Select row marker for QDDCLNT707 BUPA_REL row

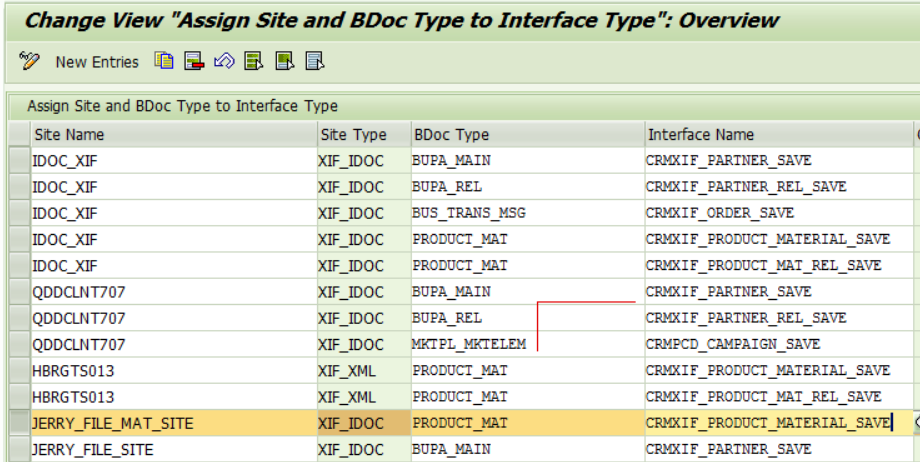point(19,318)
